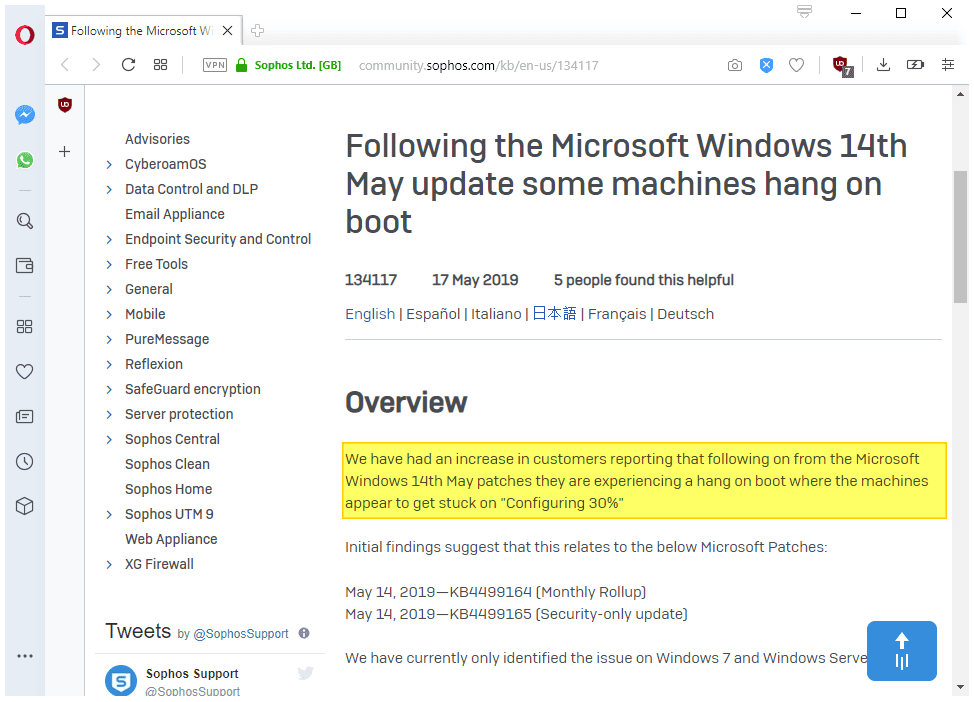Bookmark this page with the heart icon
974x702 pixels.
click(796, 65)
